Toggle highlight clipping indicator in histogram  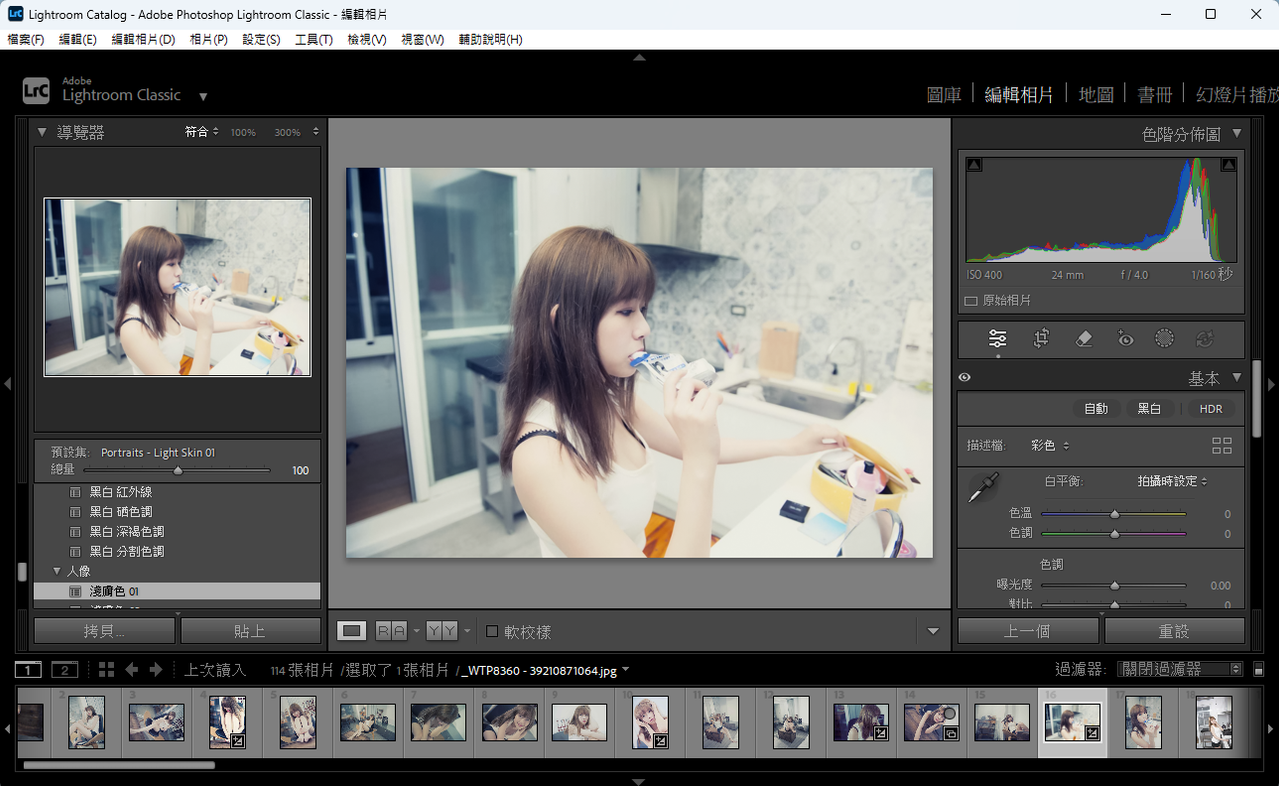click(x=1229, y=165)
